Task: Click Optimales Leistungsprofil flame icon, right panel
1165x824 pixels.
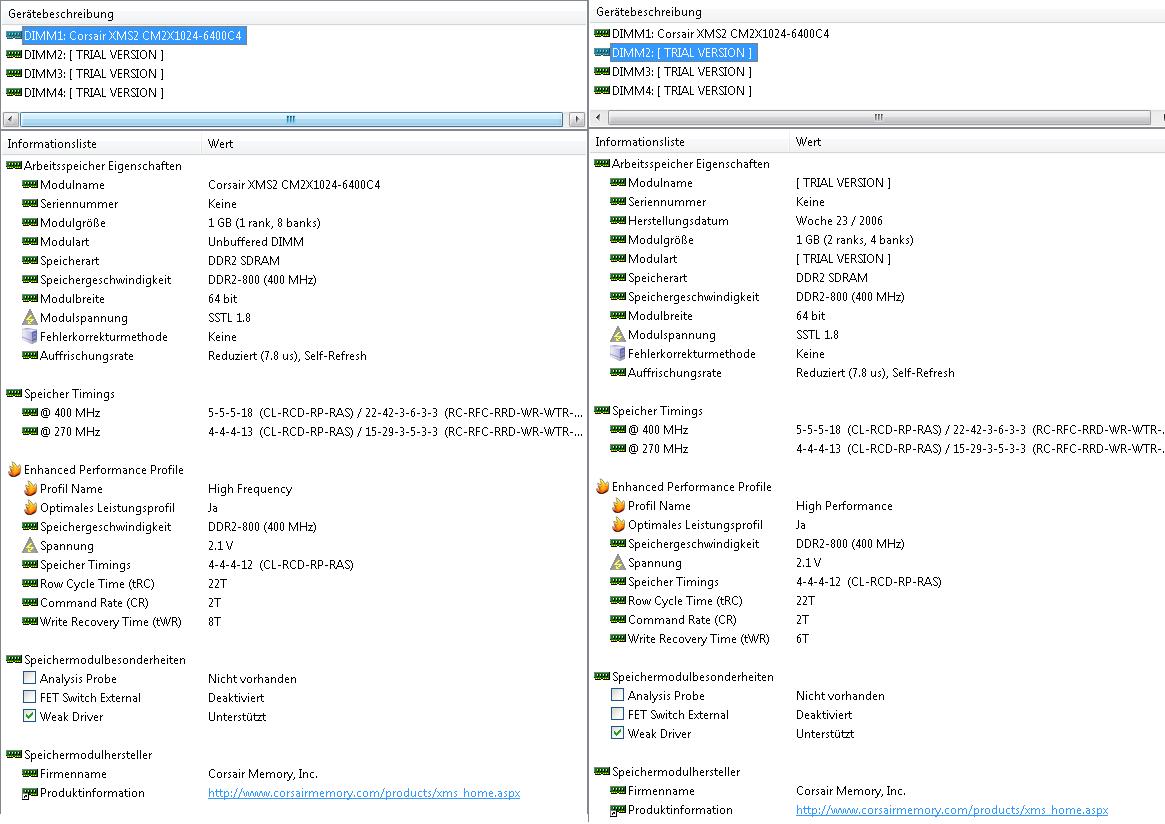Action: click(x=617, y=525)
